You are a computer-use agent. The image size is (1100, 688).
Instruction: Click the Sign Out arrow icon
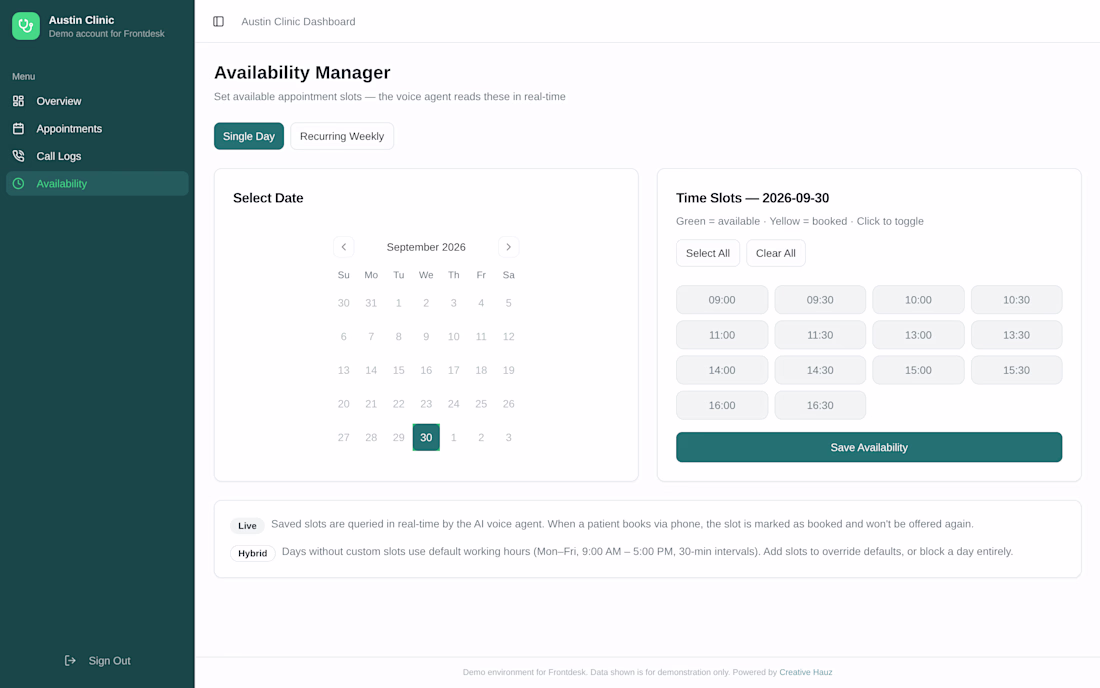click(70, 661)
